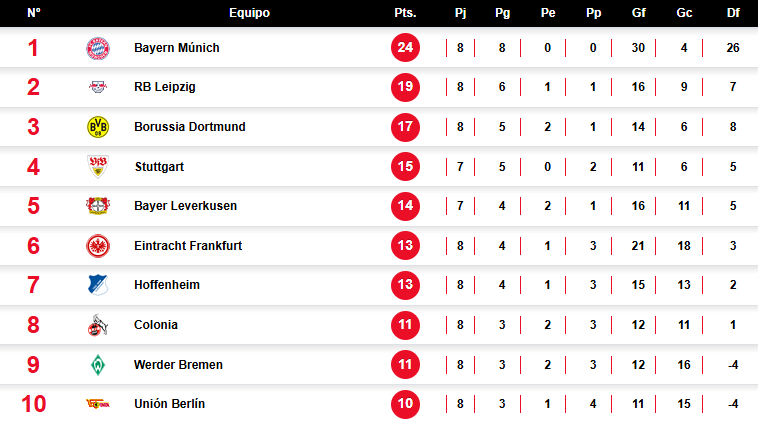This screenshot has width=758, height=421.
Task: Click Bayern Múnich's red 24 points badge
Action: pyautogui.click(x=405, y=48)
